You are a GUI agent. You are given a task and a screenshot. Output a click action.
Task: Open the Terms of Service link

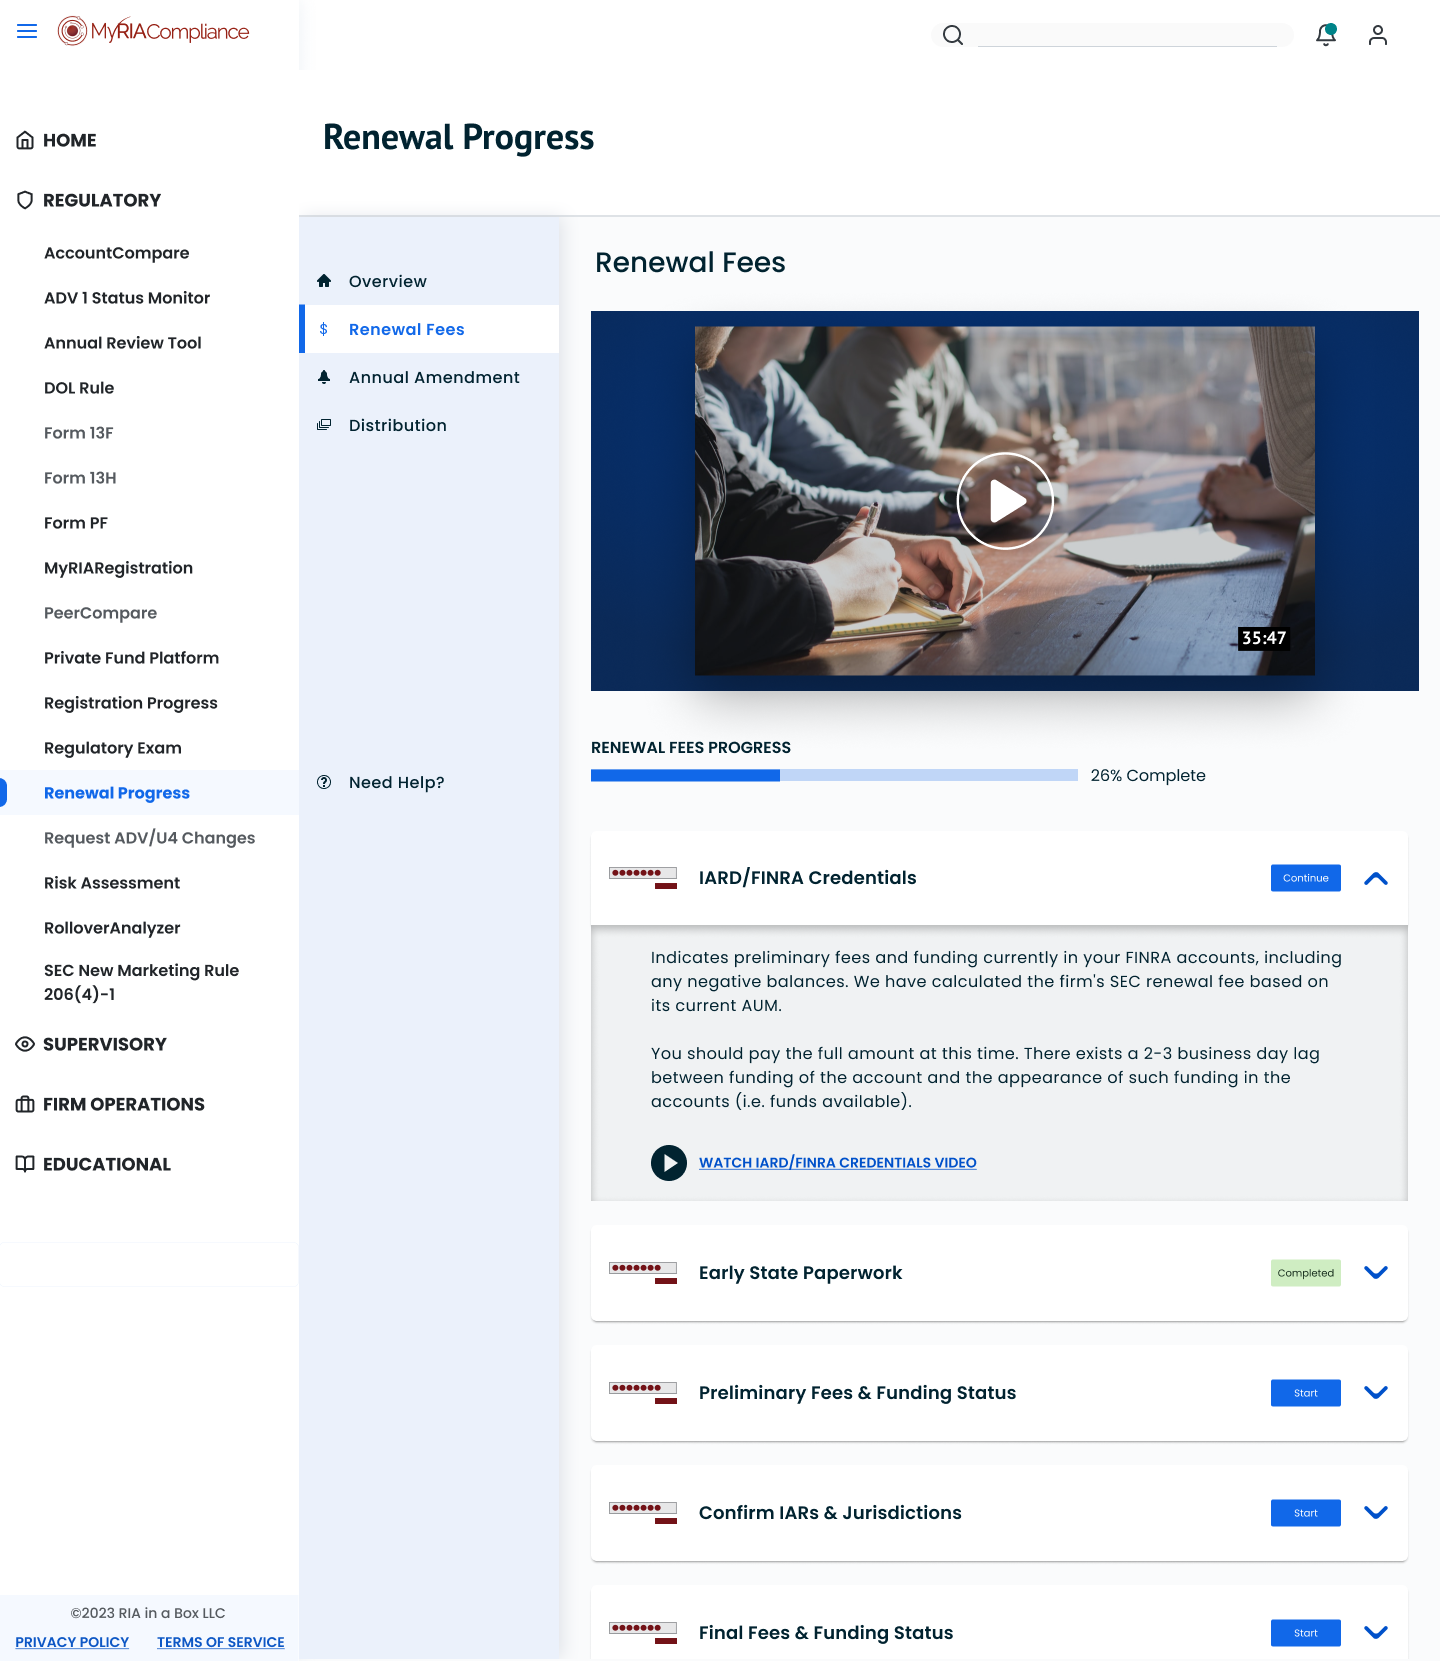(221, 1642)
